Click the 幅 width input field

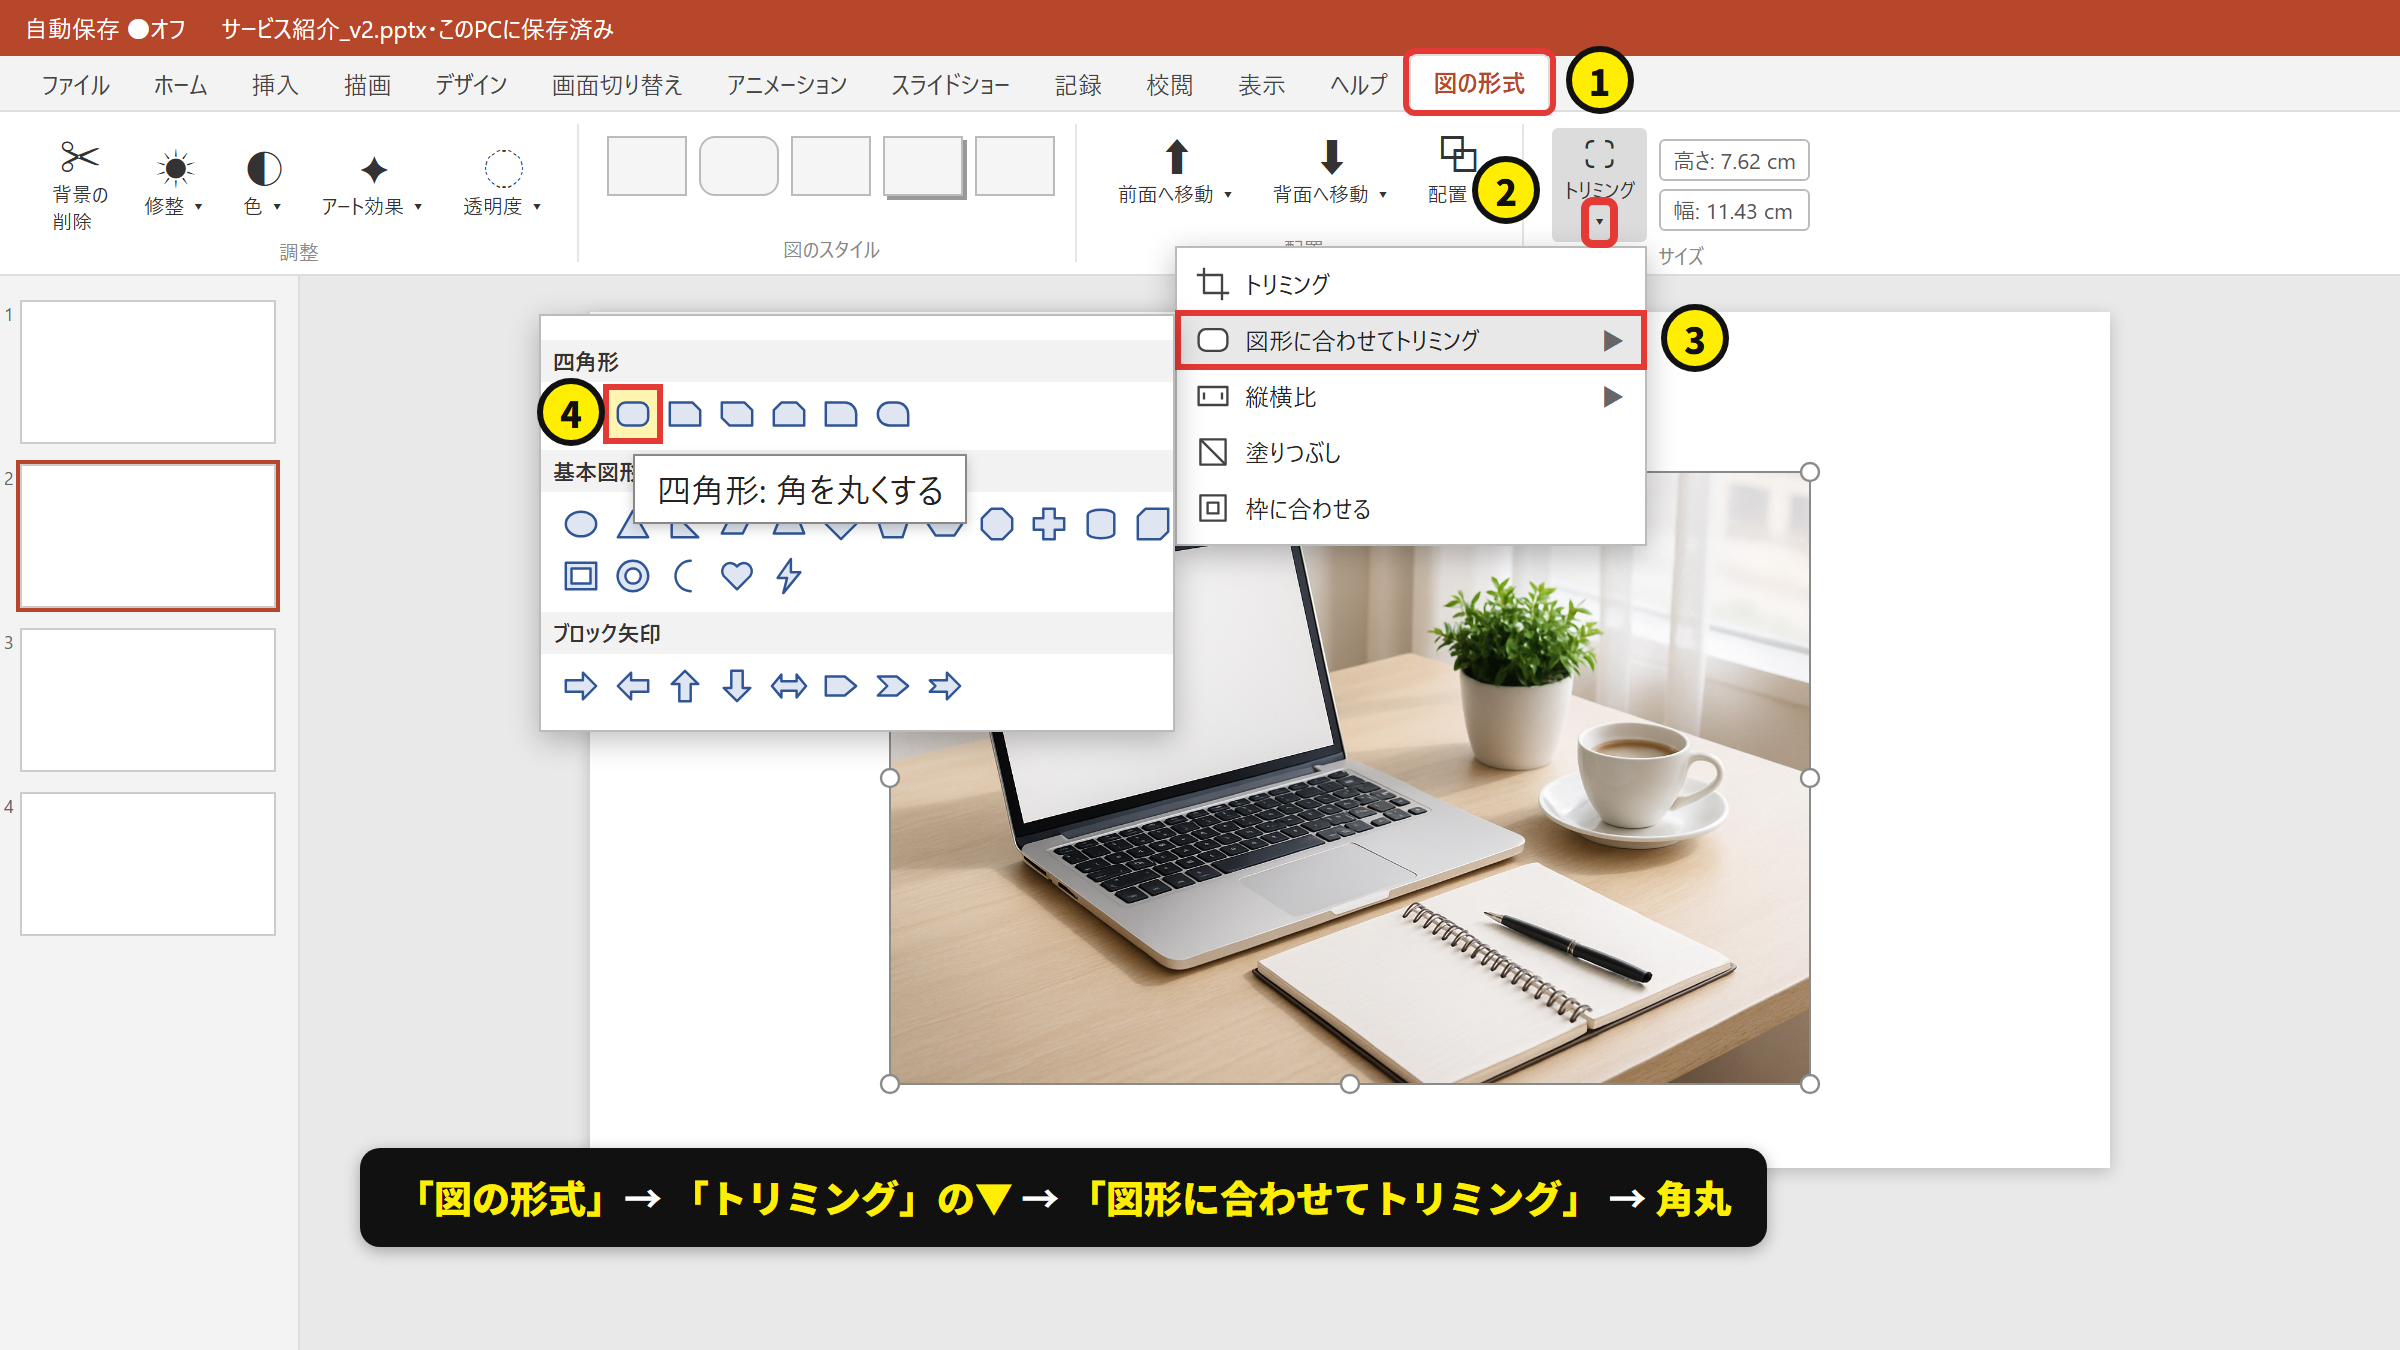(x=1734, y=211)
